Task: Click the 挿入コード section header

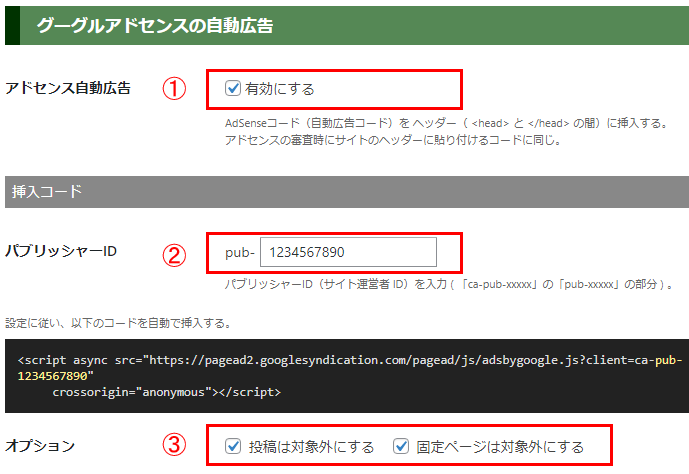Action: [347, 192]
